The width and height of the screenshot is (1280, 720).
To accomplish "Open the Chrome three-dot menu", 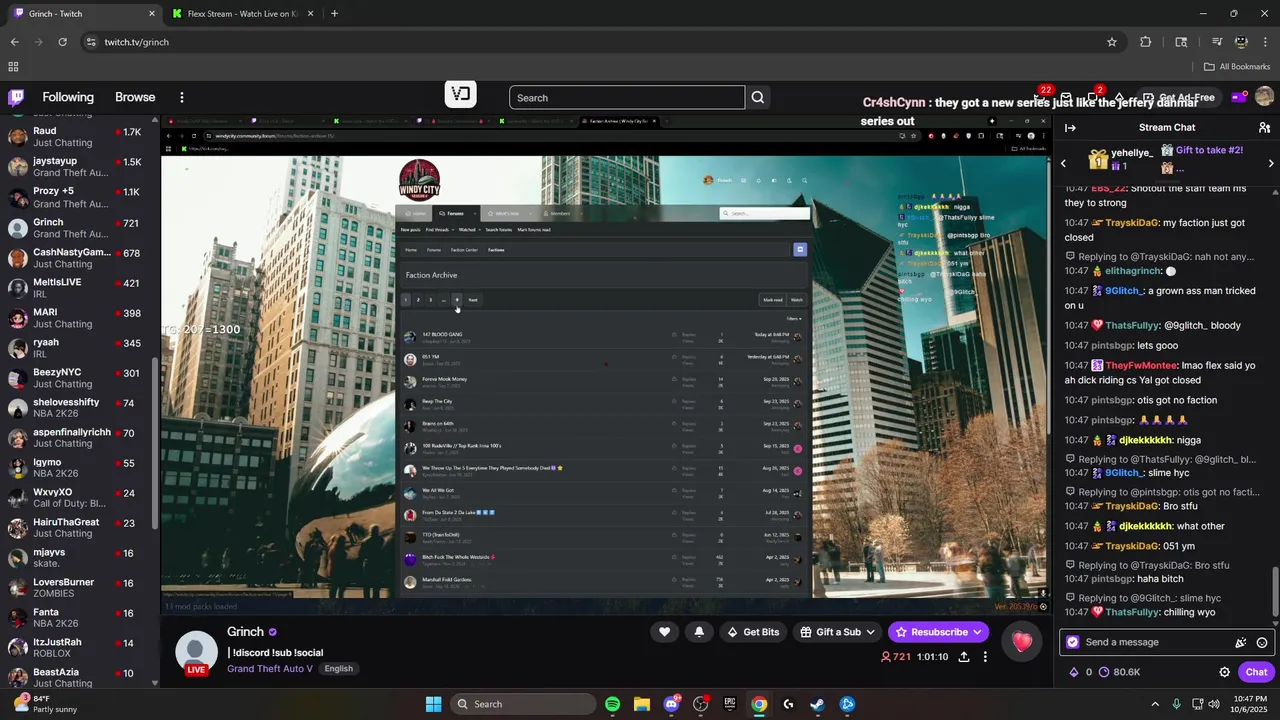I will (x=1265, y=42).
